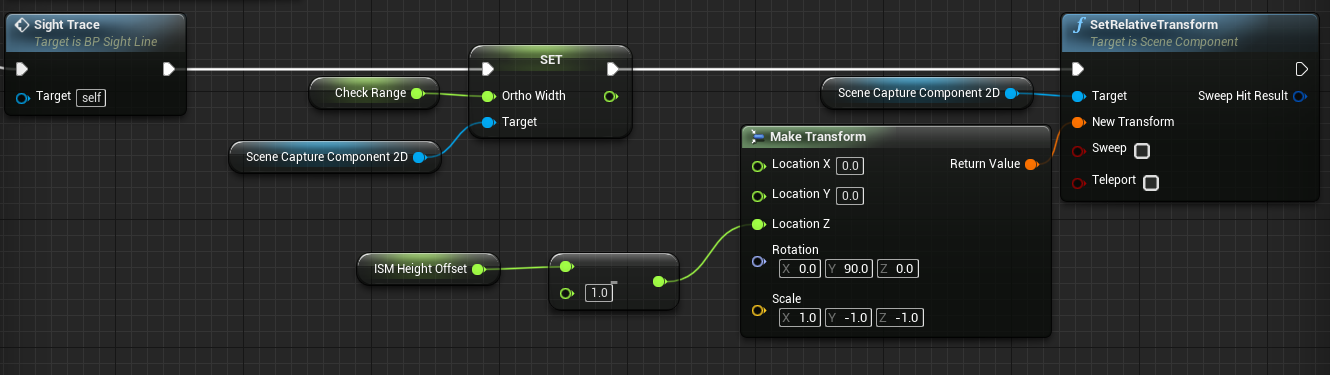The width and height of the screenshot is (1330, 375).
Task: Click pin of Scene Capture node near SetRelativeTransform
Action: coord(1011,93)
